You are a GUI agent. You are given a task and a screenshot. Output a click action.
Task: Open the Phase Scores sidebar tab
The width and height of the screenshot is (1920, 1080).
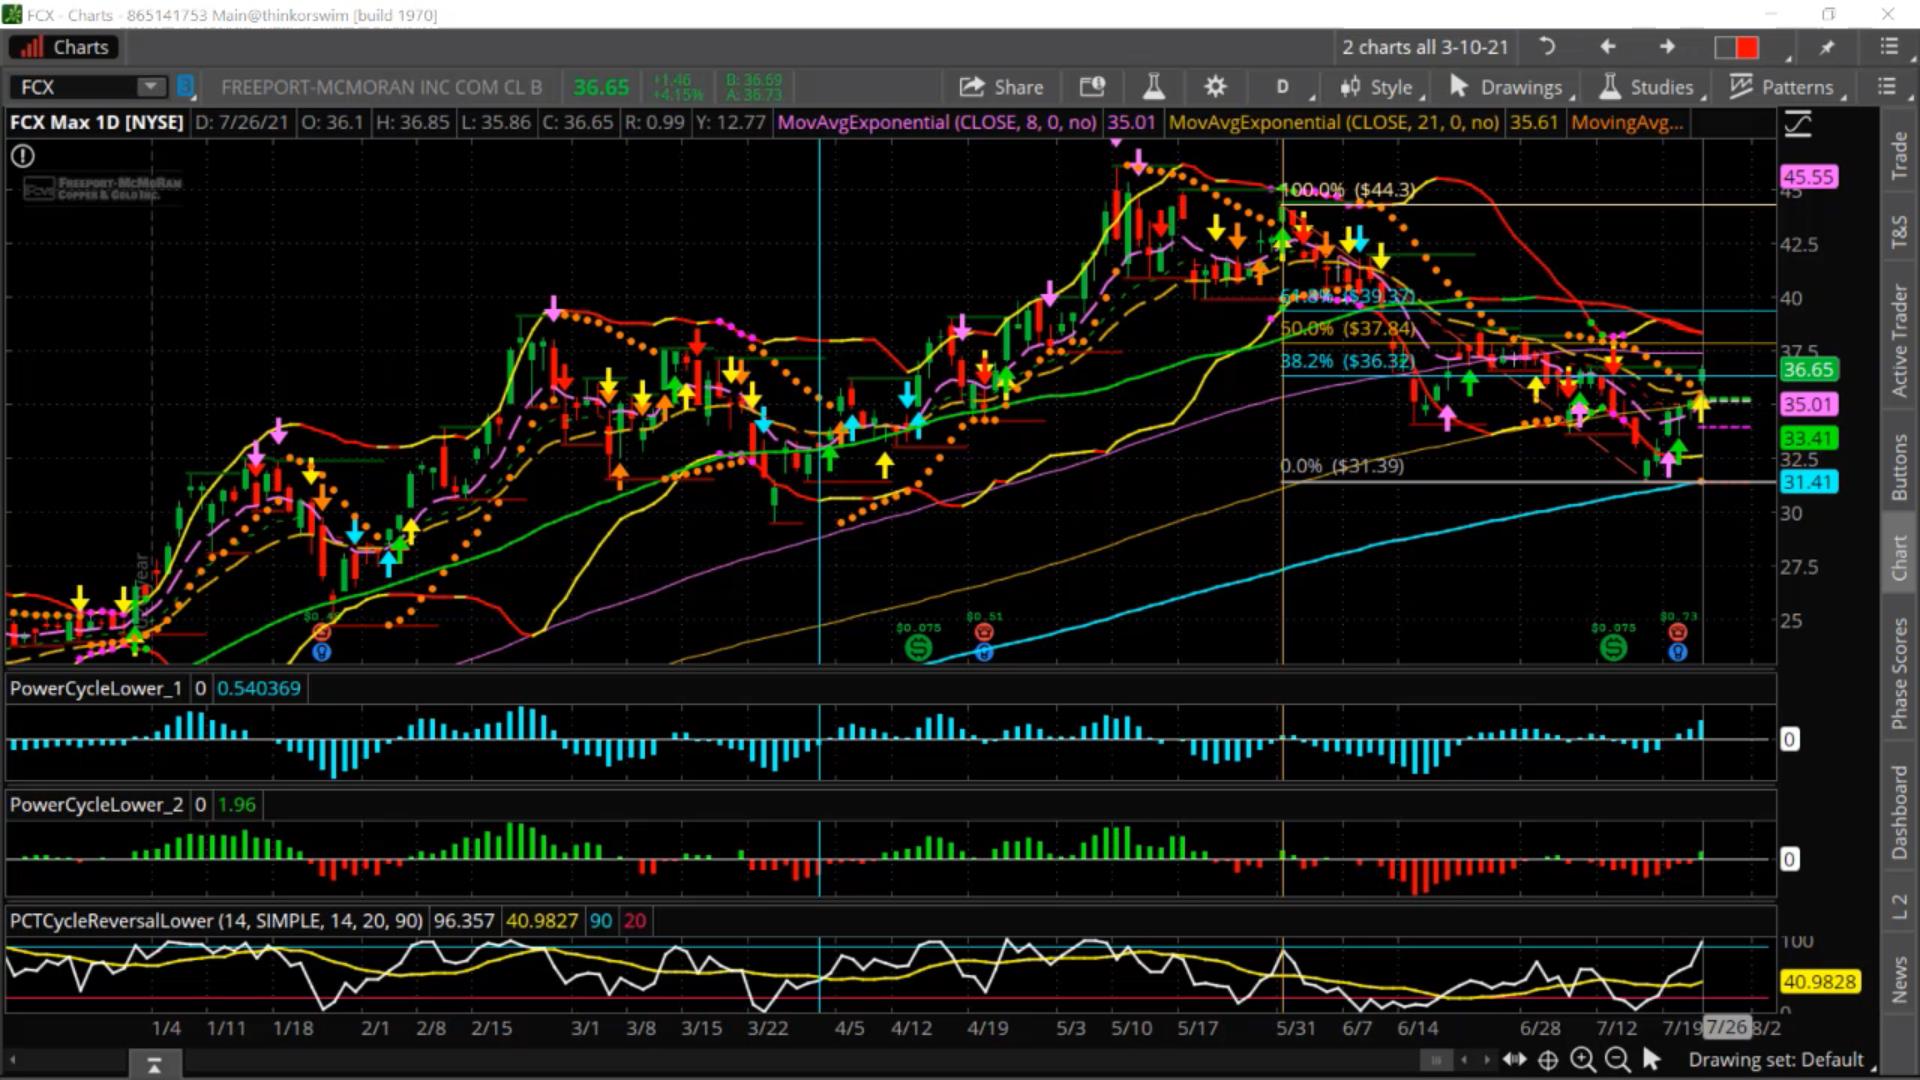[1898, 673]
